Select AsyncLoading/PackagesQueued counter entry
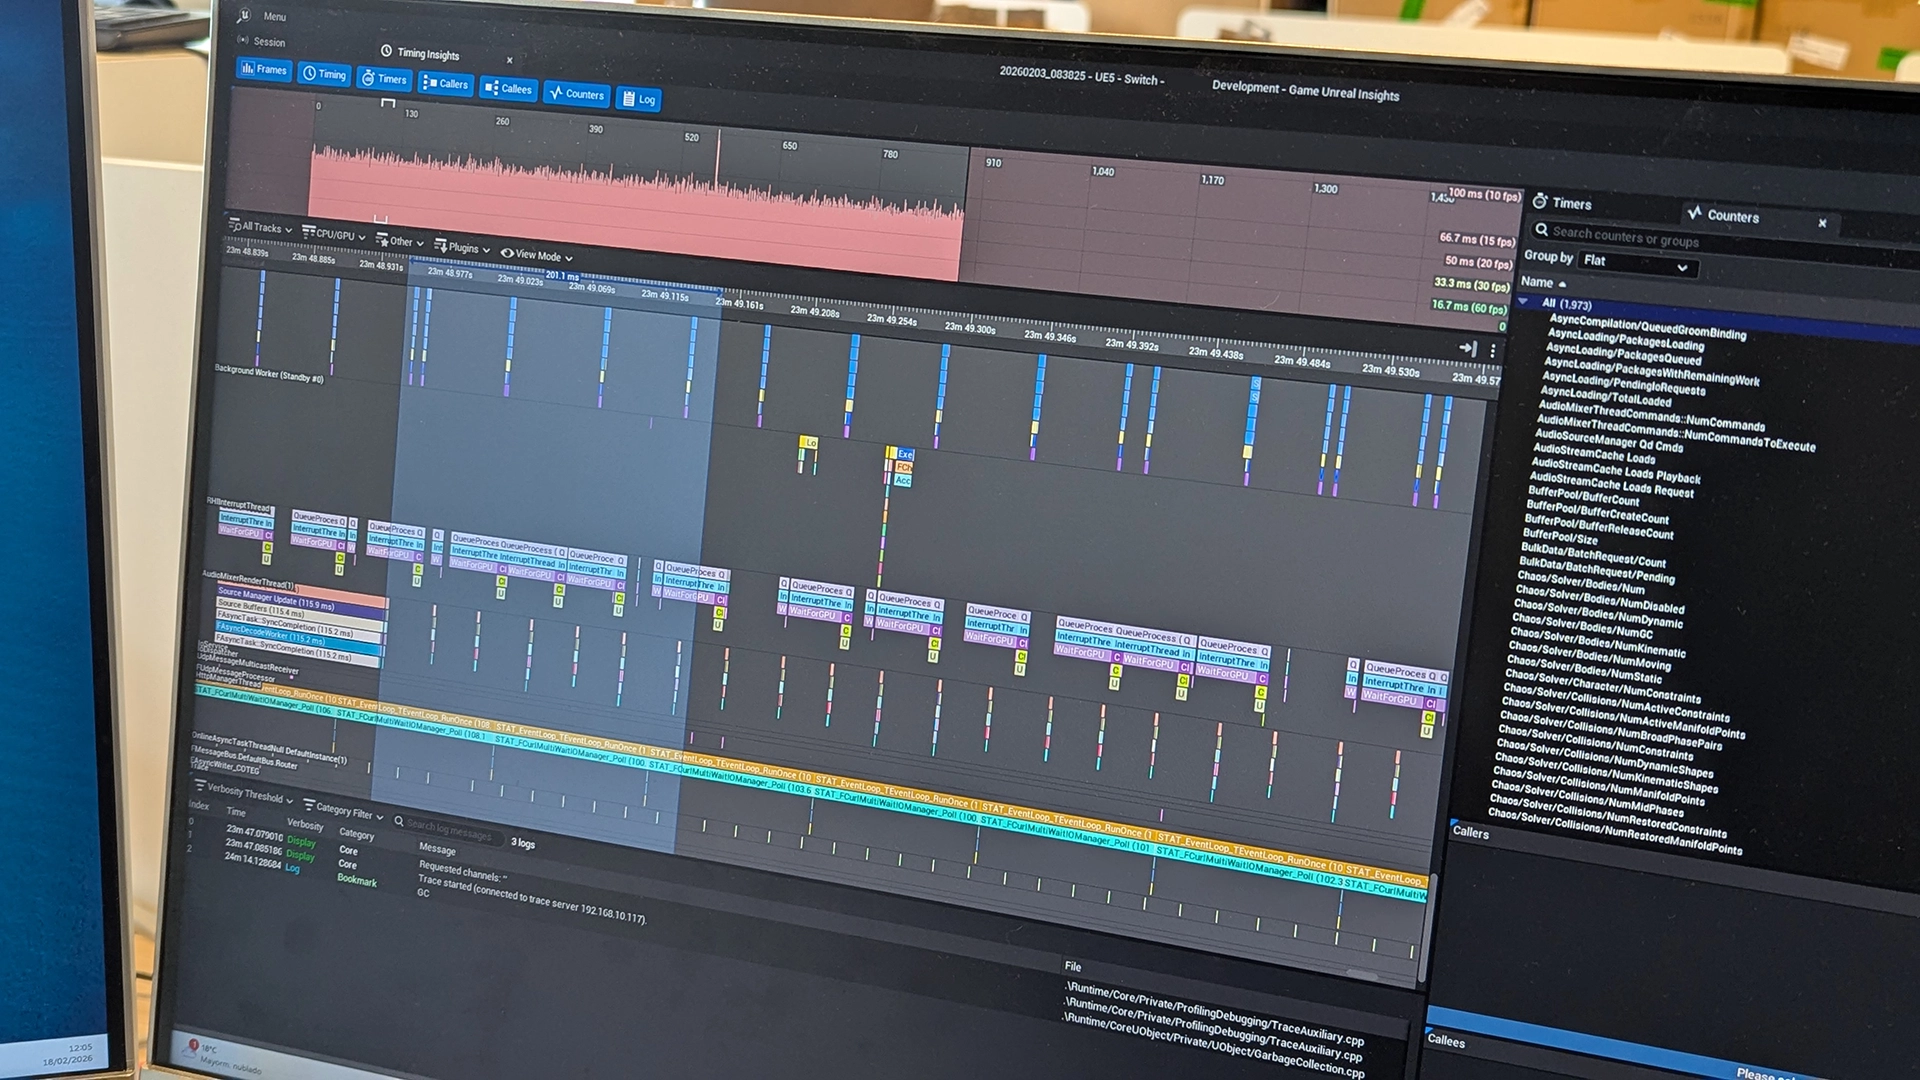 [x=1623, y=354]
